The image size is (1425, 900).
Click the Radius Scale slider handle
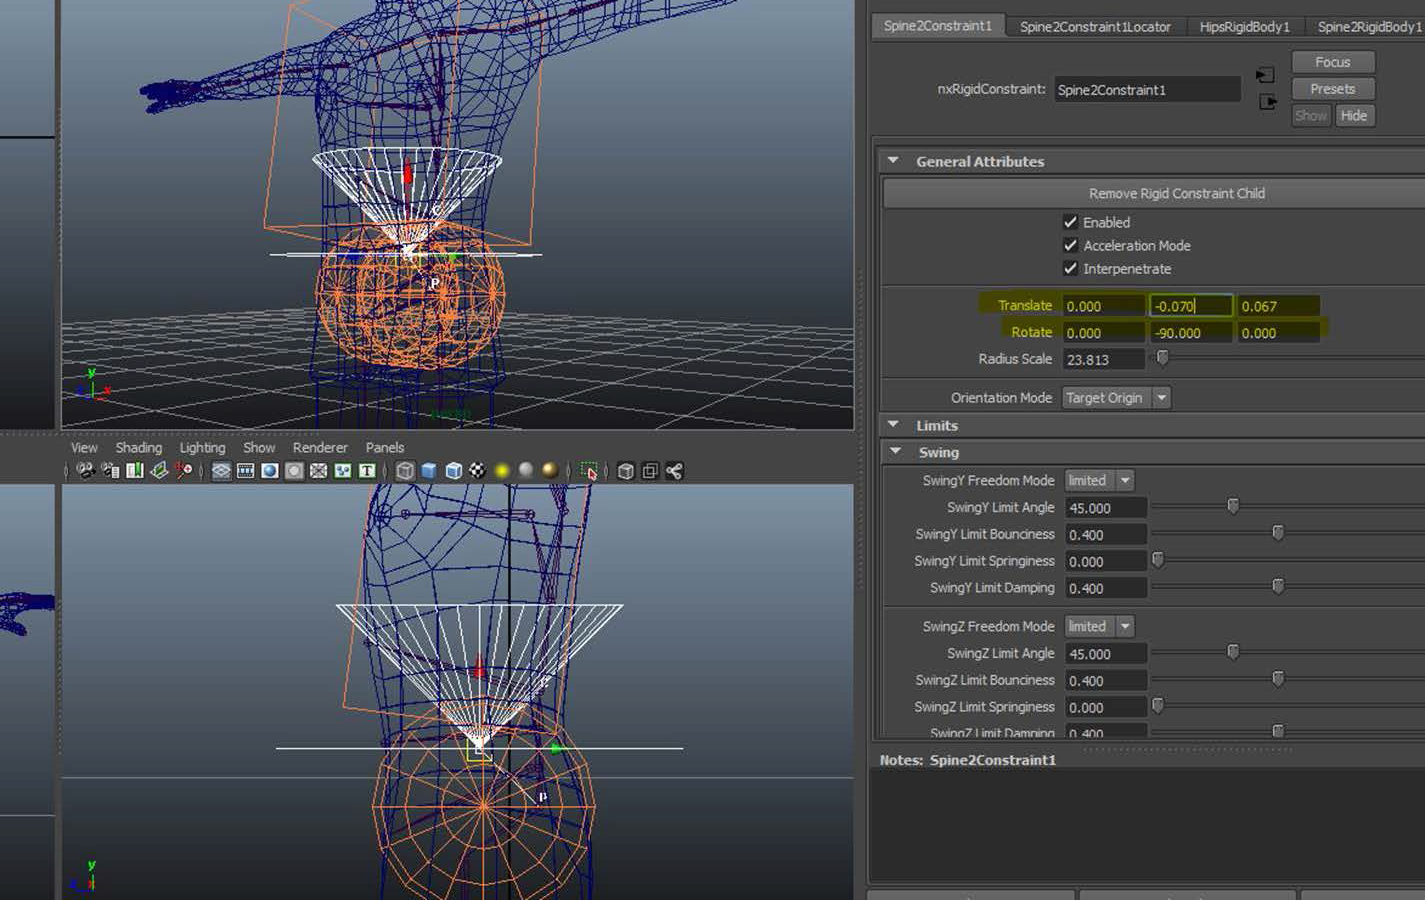pos(1162,358)
